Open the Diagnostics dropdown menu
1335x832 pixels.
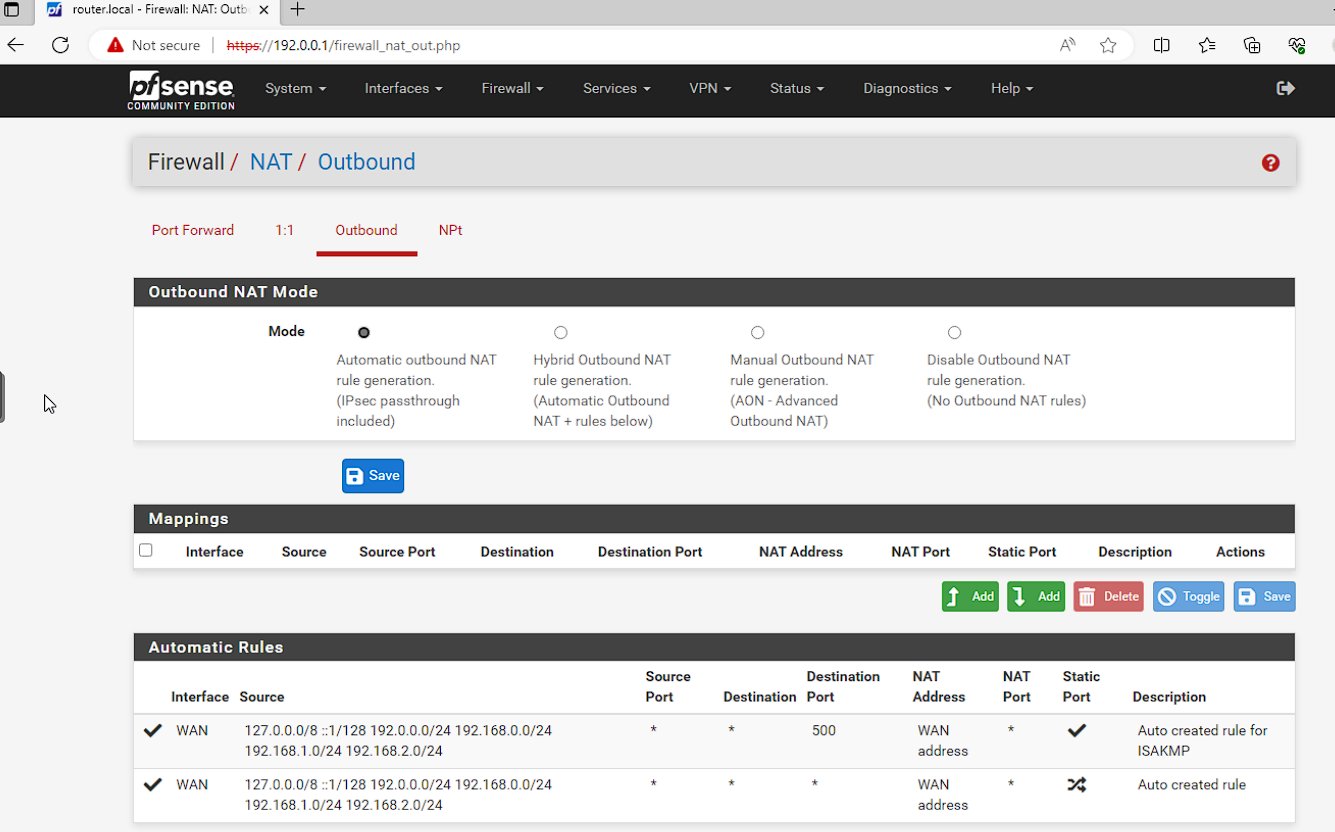click(907, 88)
